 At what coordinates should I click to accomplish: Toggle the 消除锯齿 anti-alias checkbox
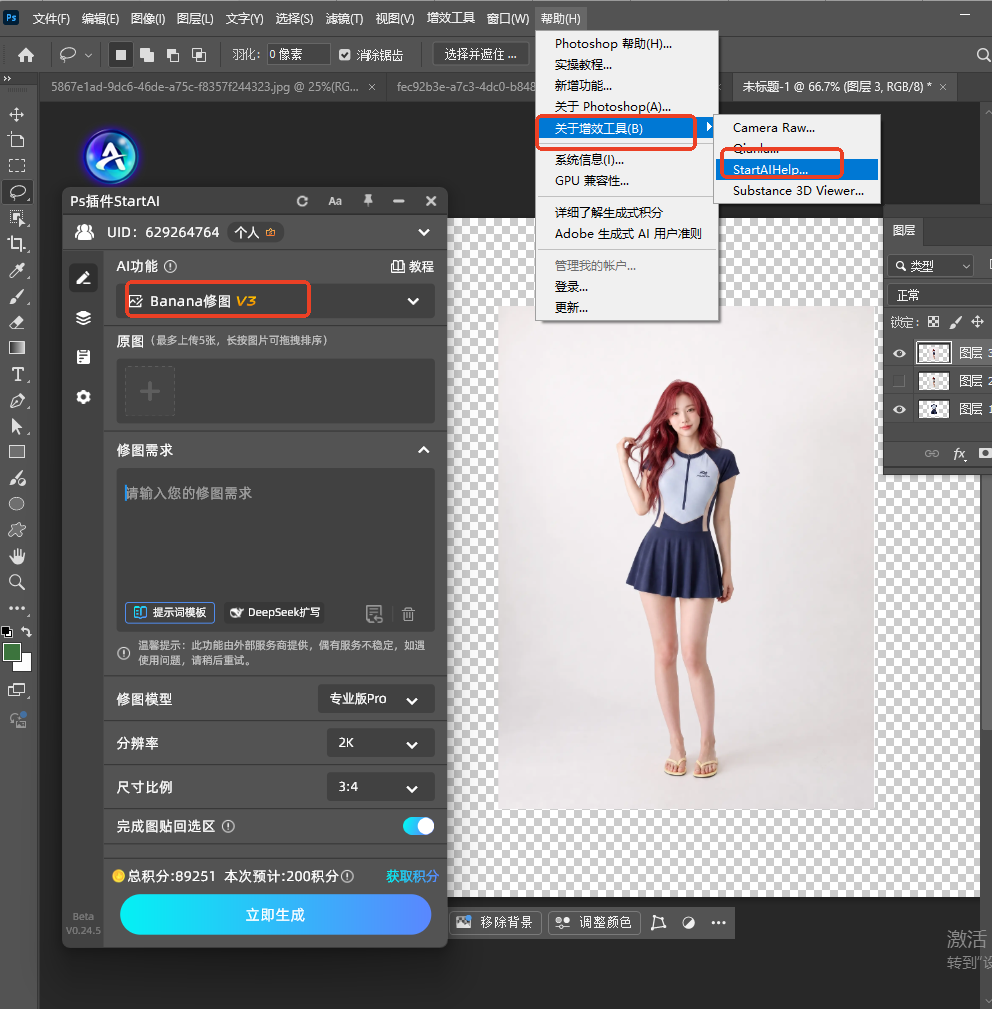(345, 55)
